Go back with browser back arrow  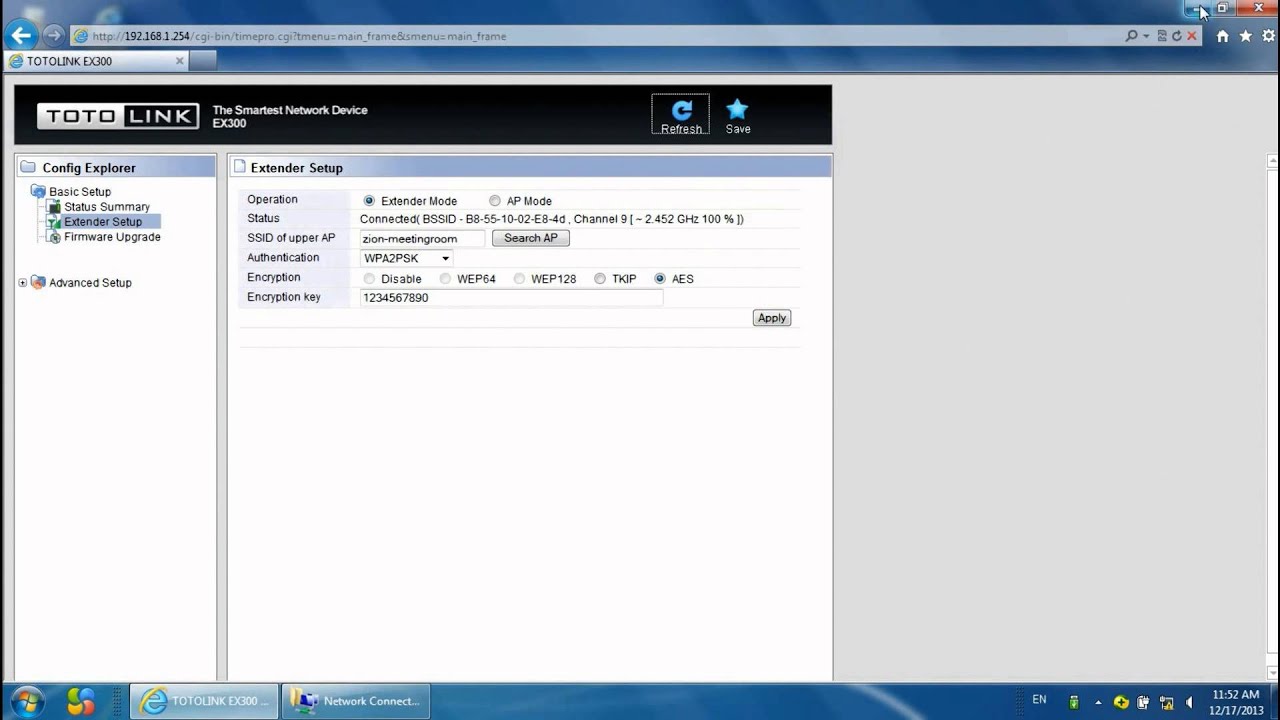21,36
